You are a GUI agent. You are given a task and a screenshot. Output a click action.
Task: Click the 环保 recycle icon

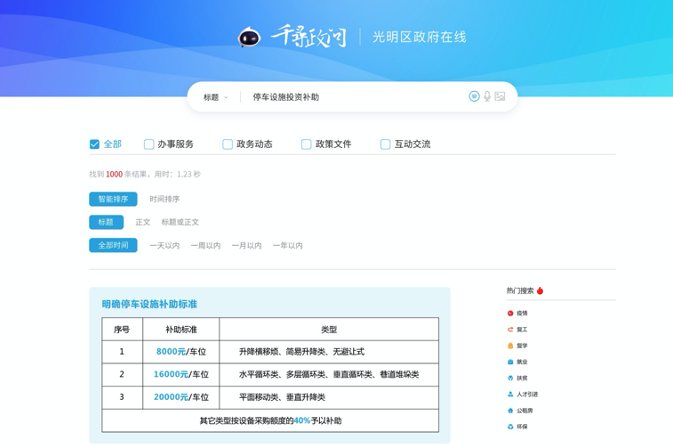click(511, 427)
